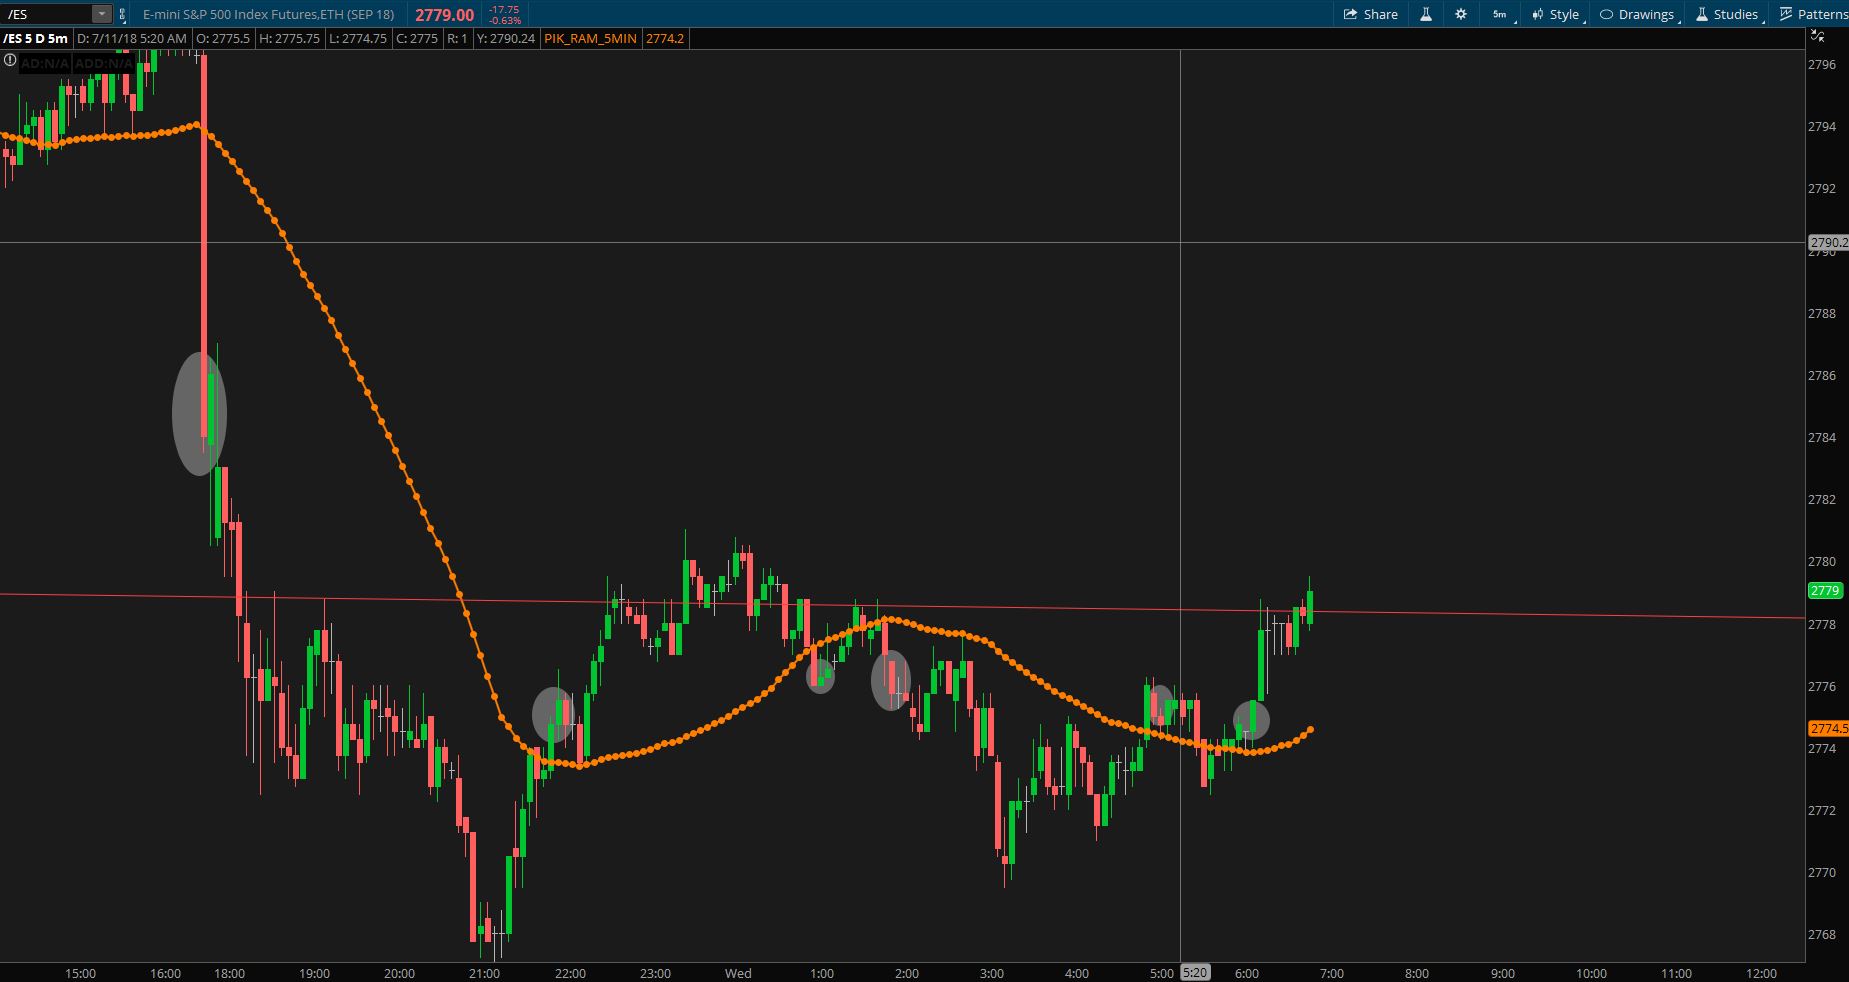The height and width of the screenshot is (982, 1849).
Task: Click the 2790.2 crosshair price label
Action: click(x=1828, y=242)
